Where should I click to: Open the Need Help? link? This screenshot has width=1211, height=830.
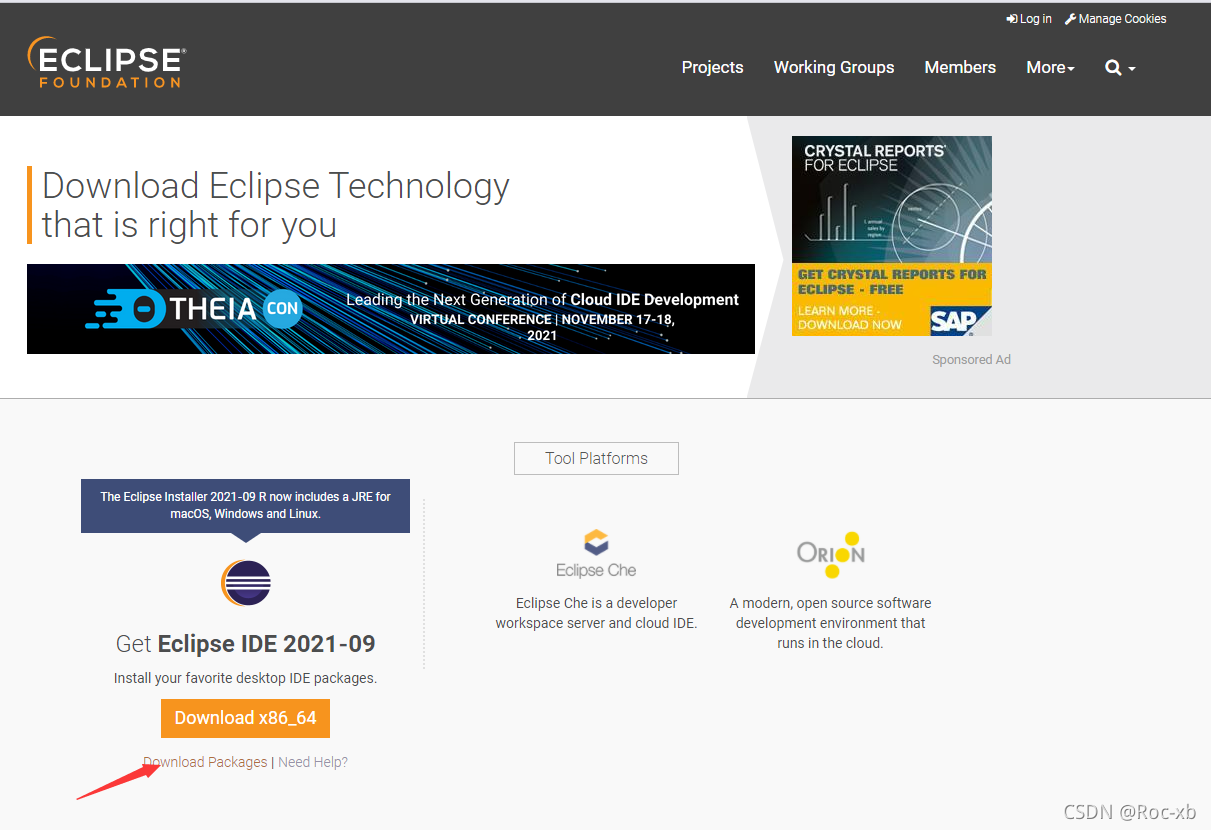click(313, 762)
